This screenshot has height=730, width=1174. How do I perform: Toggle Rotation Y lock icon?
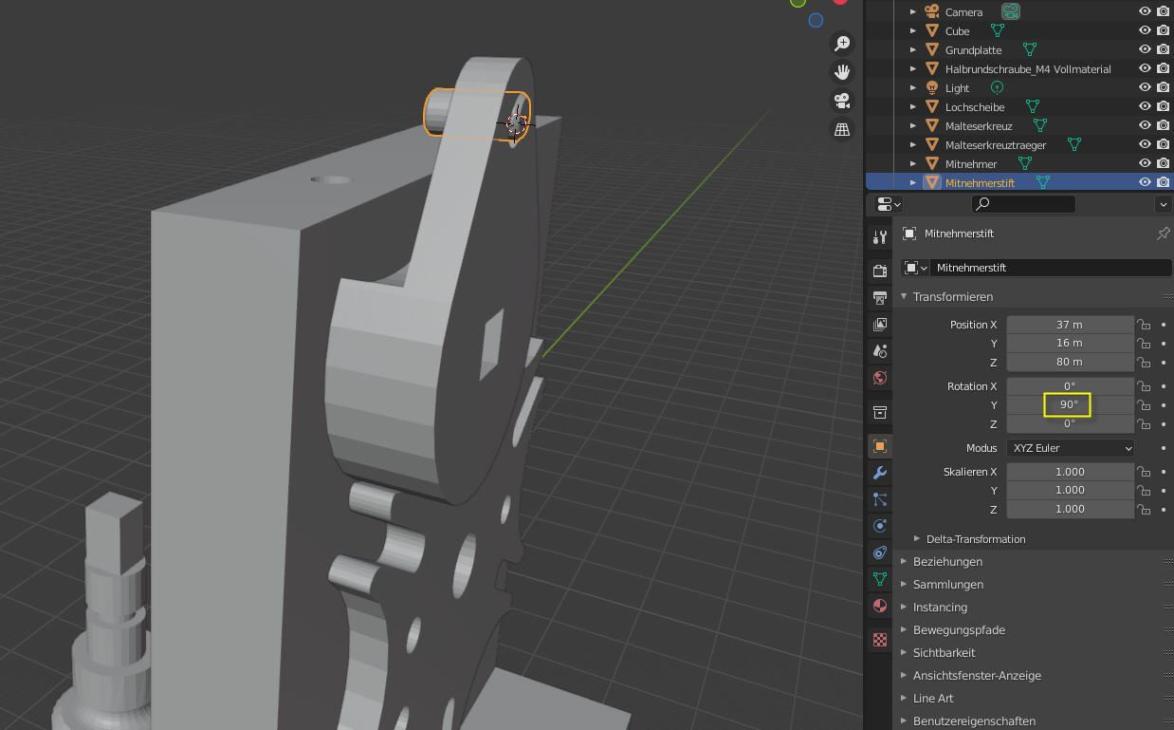coord(1143,405)
